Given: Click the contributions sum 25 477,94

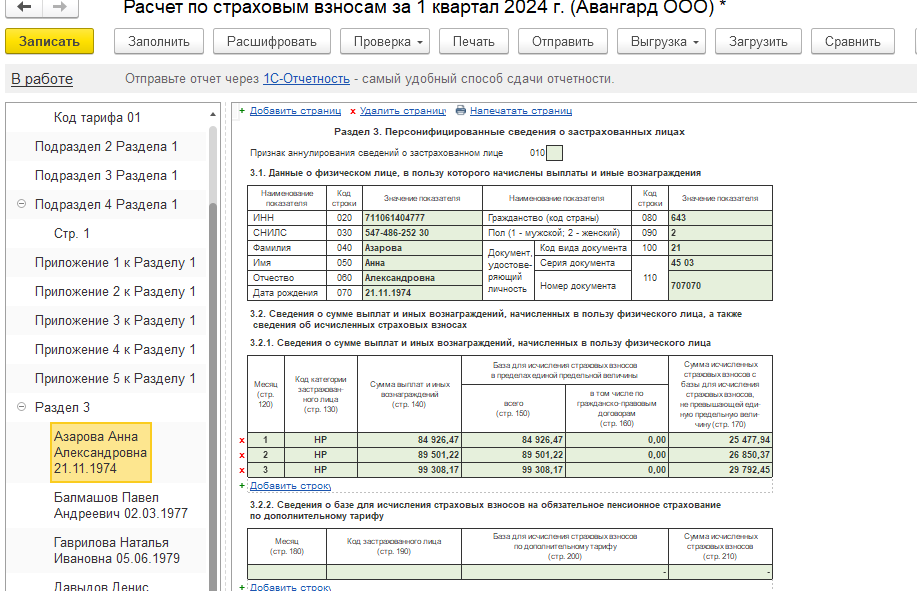Looking at the screenshot, I should pyautogui.click(x=720, y=440).
